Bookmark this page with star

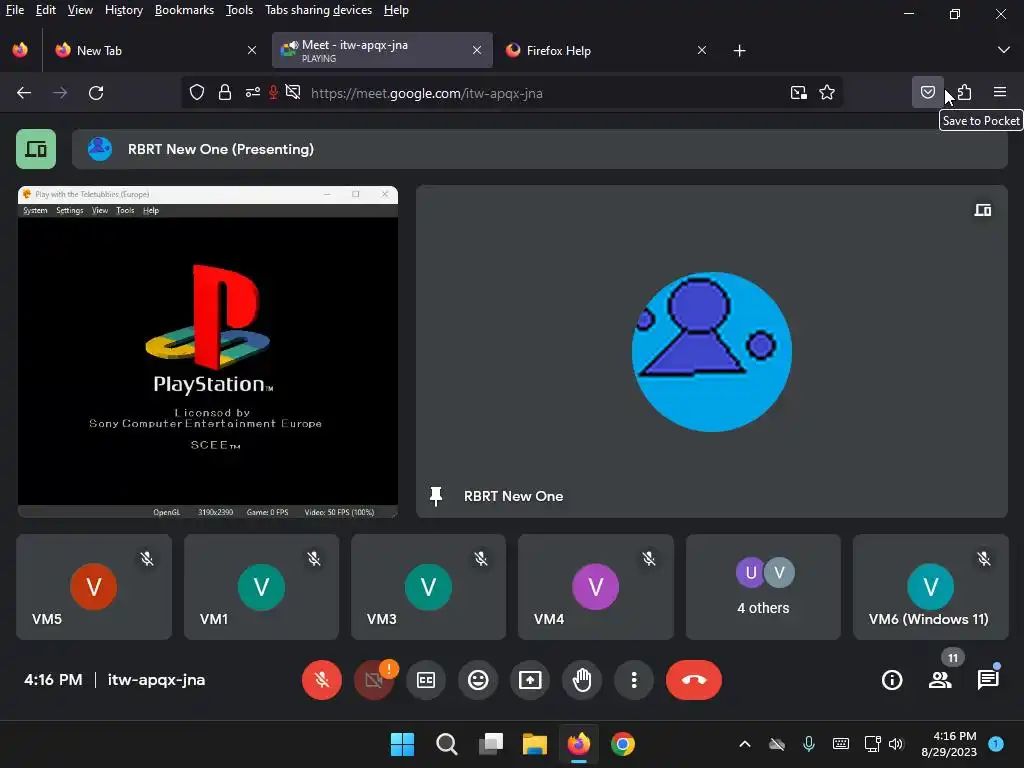[x=827, y=93]
